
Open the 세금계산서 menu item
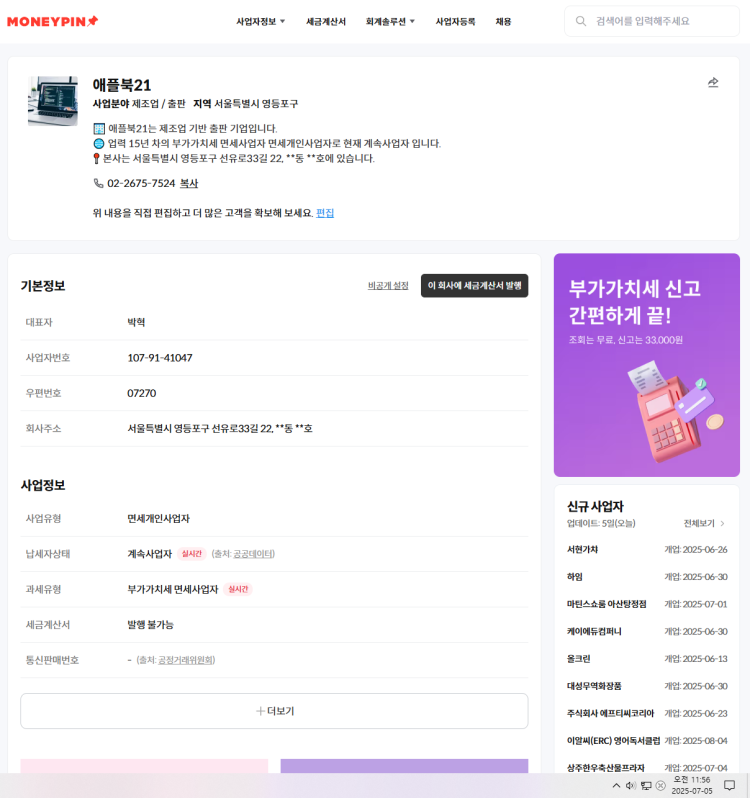pyautogui.click(x=326, y=21)
